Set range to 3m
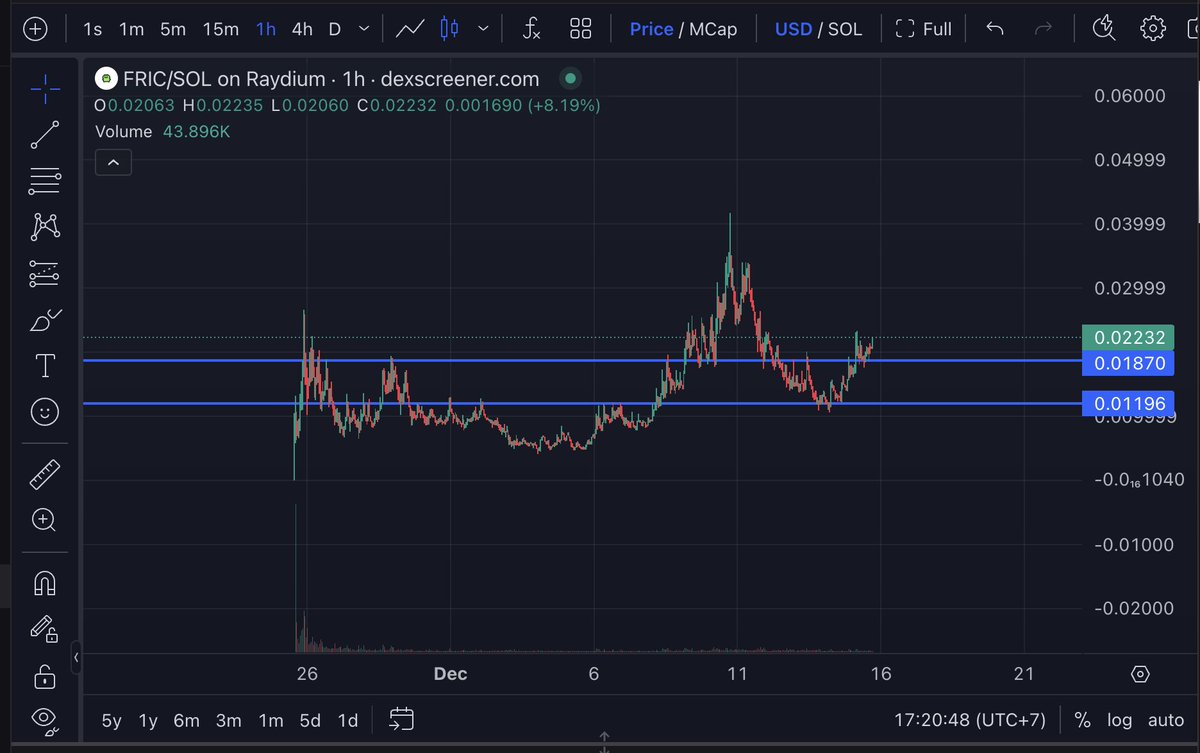The height and width of the screenshot is (753, 1200). (x=228, y=720)
